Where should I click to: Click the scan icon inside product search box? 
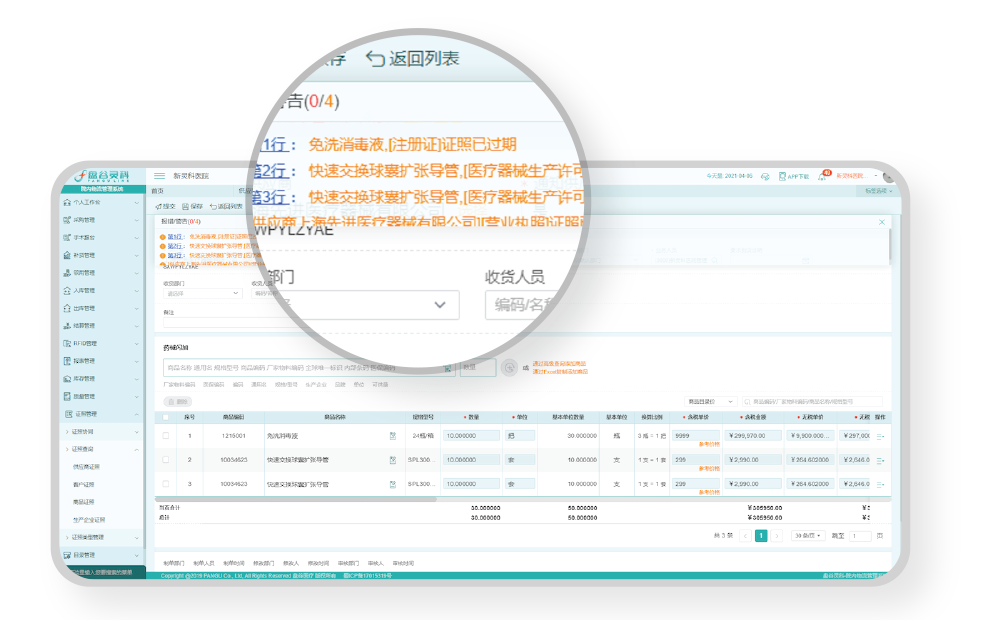pyautogui.click(x=448, y=368)
